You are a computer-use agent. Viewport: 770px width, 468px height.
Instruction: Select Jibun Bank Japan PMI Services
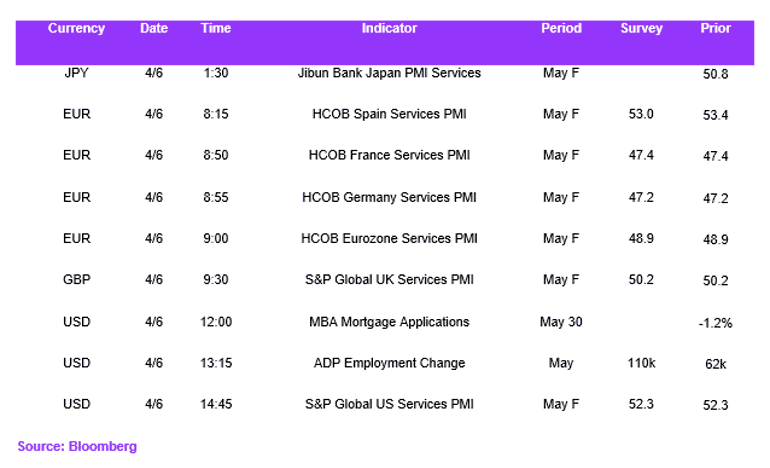pos(389,73)
